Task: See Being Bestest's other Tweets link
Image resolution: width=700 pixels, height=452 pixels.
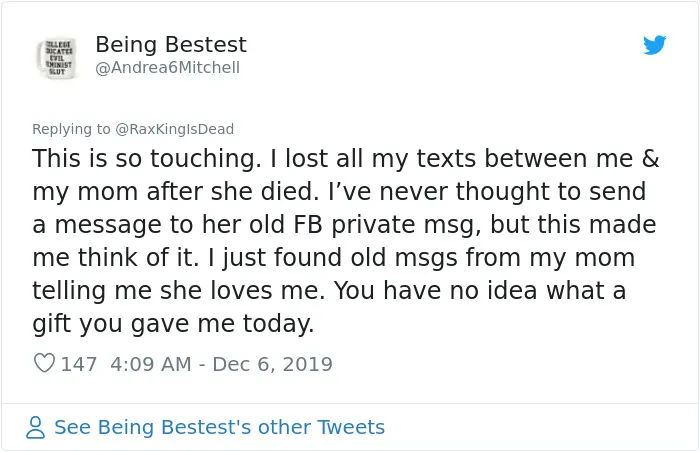Action: coord(219,427)
